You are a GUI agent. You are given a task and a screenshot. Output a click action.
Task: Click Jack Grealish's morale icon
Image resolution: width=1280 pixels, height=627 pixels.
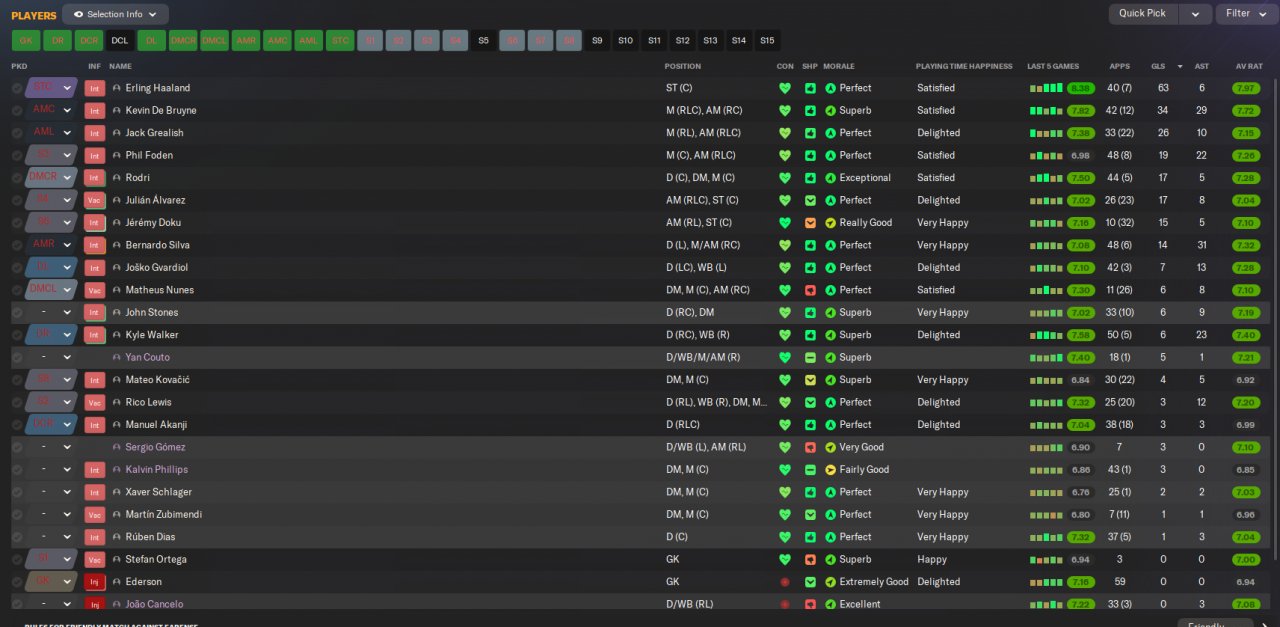click(x=830, y=133)
